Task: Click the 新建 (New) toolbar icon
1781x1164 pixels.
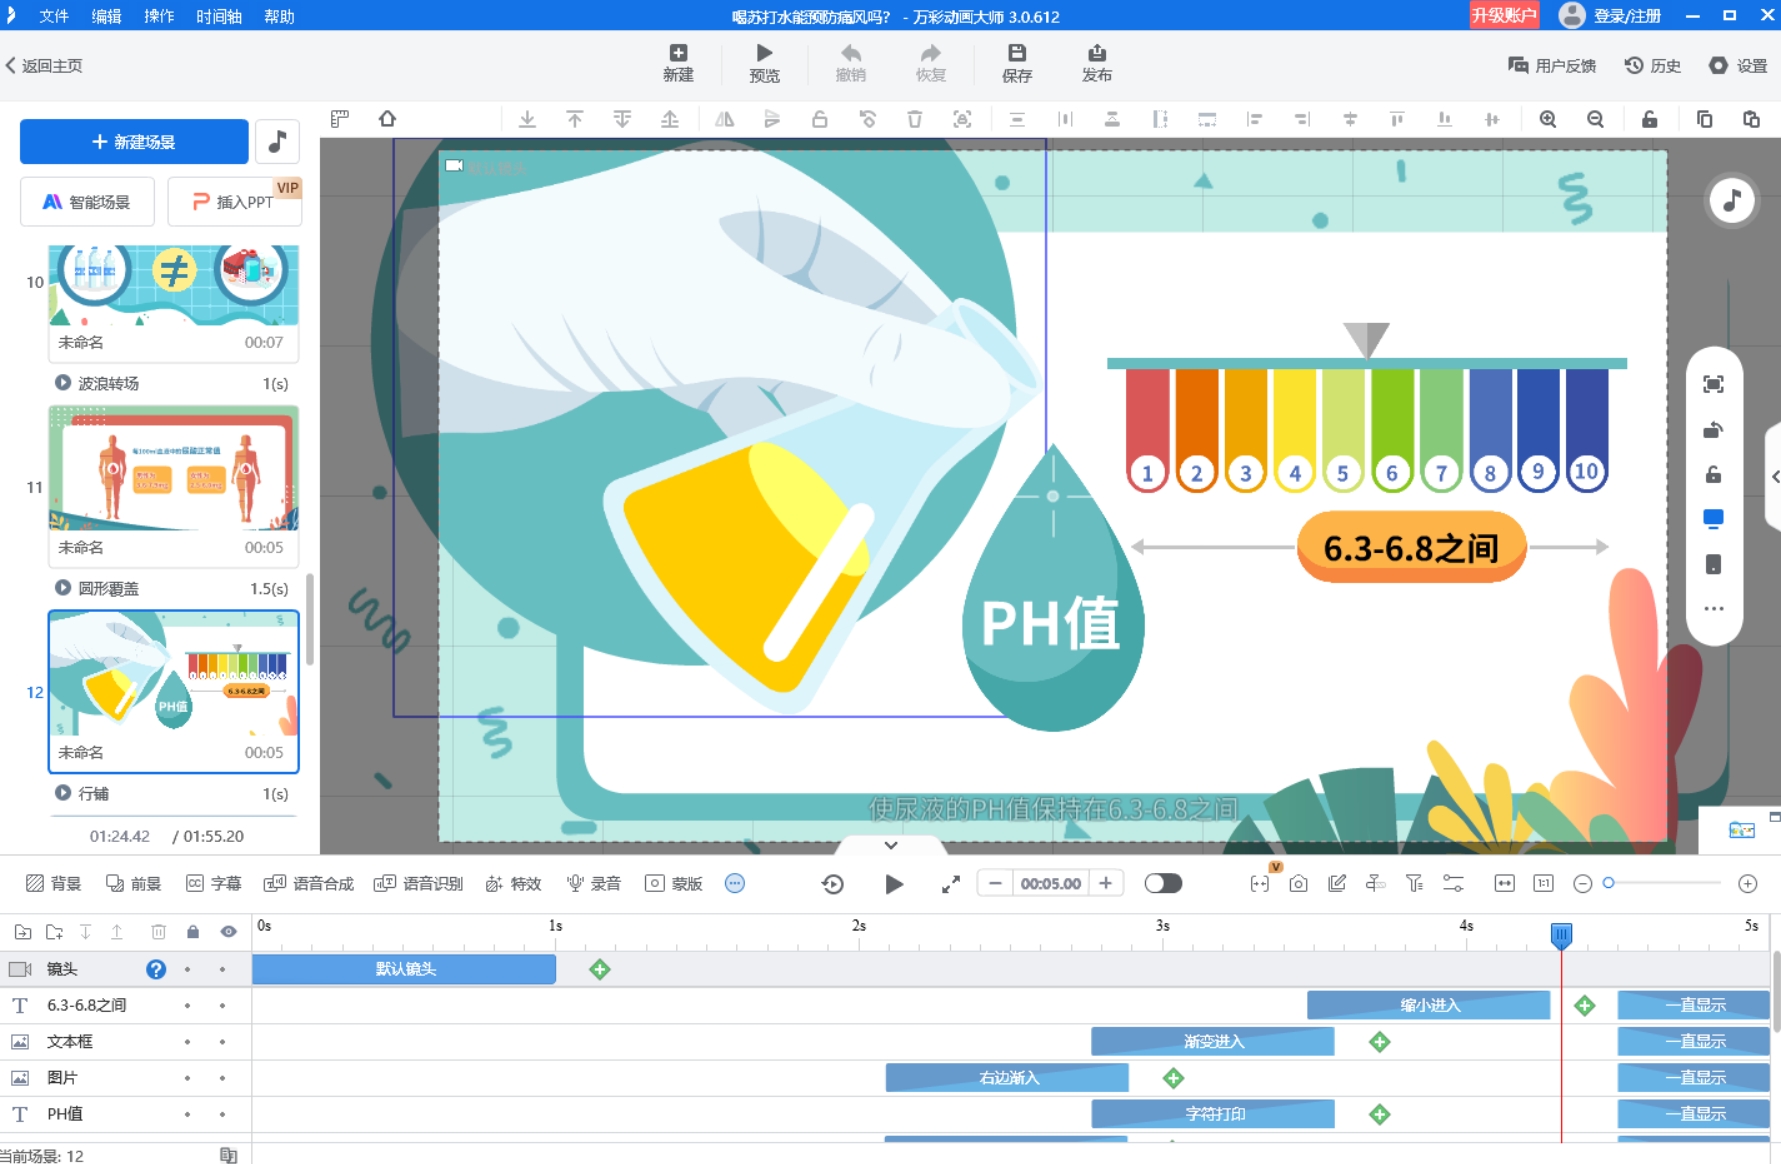Action: pos(678,62)
